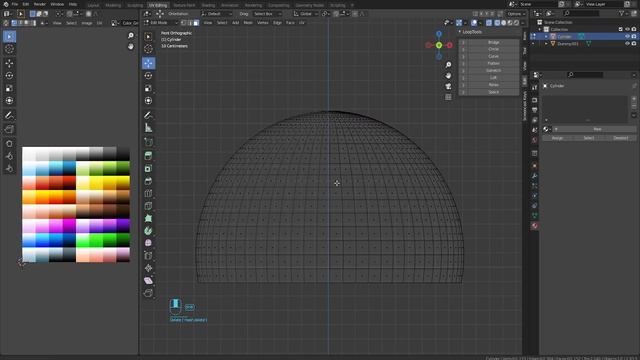
Task: Click the LoopTools Circle button
Action: coord(493,49)
